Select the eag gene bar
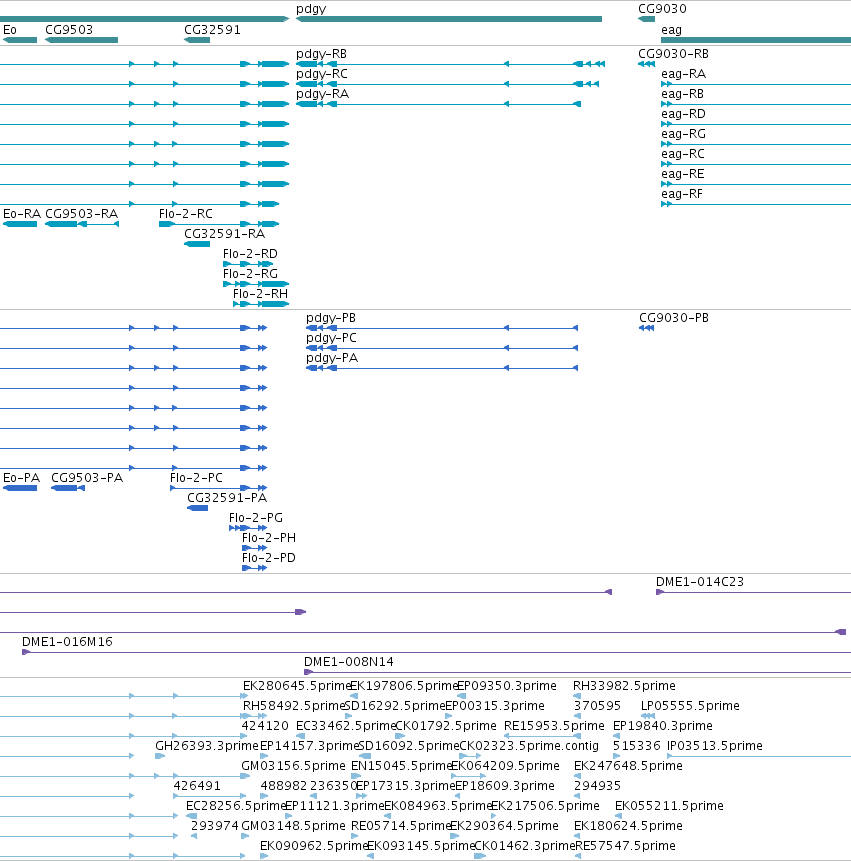 pyautogui.click(x=756, y=40)
